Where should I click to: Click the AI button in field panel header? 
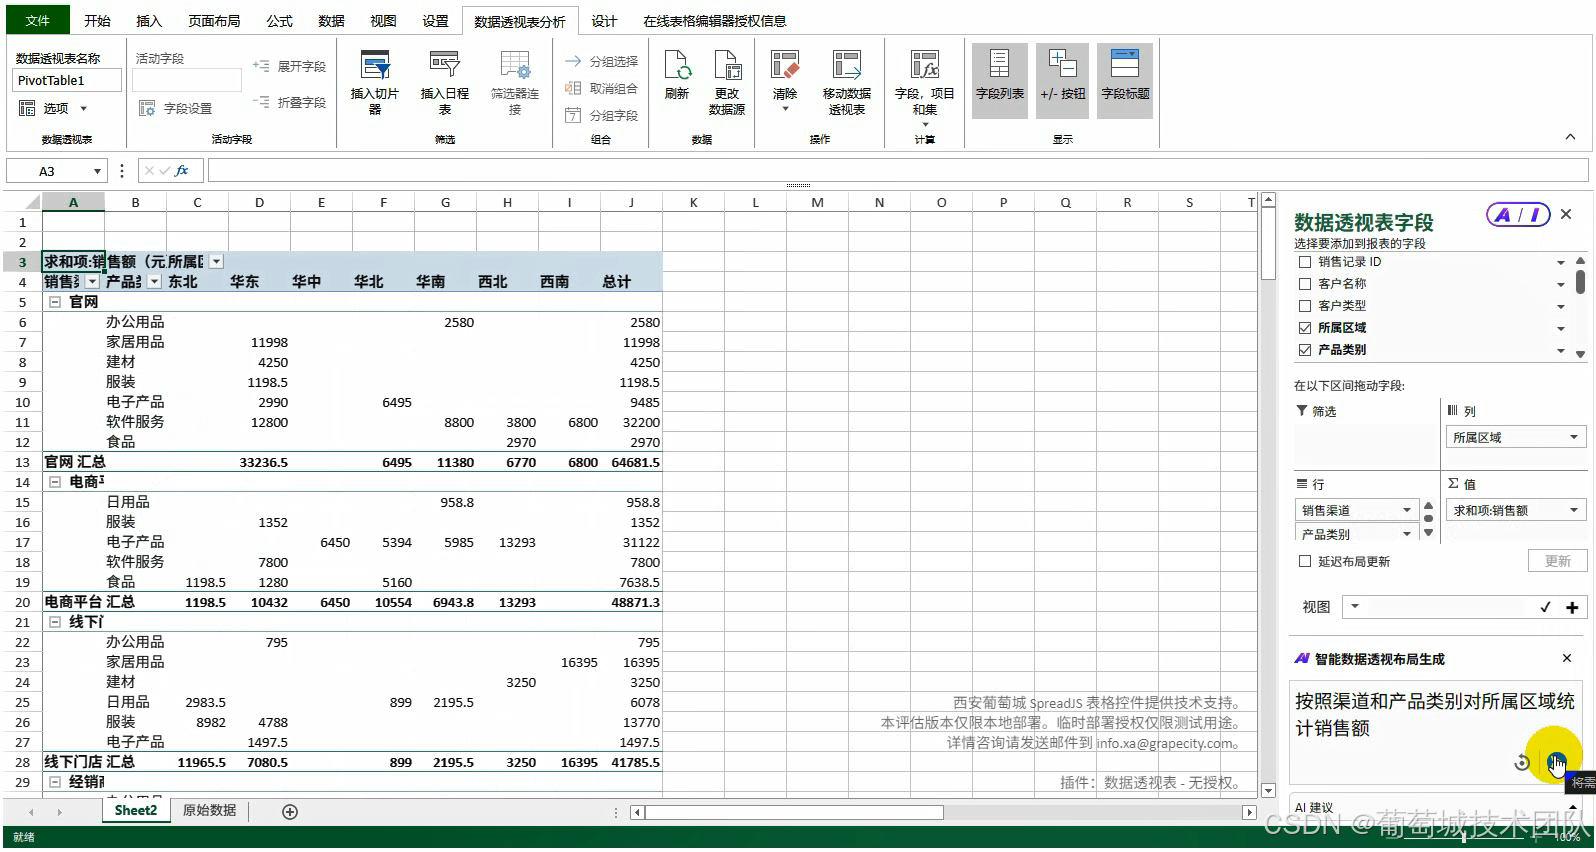click(1518, 214)
